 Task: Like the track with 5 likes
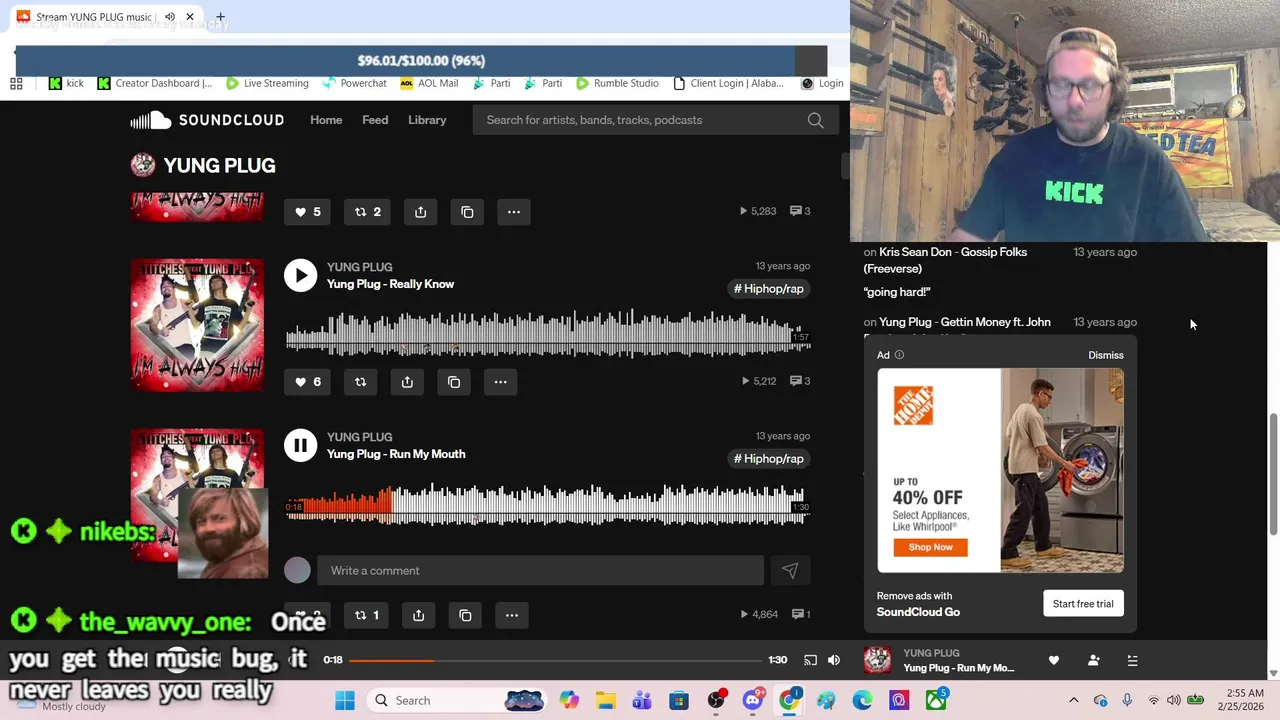(307, 211)
